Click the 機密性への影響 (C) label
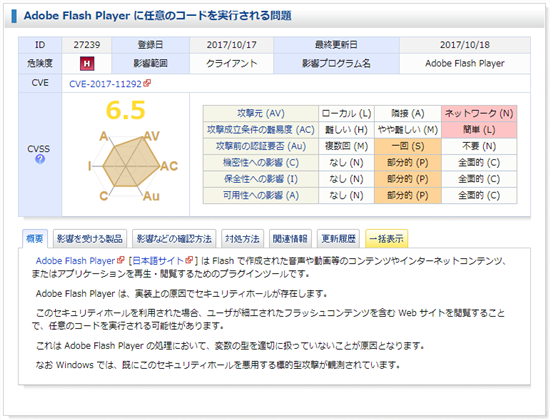Image resolution: width=550 pixels, height=420 pixels. (261, 163)
